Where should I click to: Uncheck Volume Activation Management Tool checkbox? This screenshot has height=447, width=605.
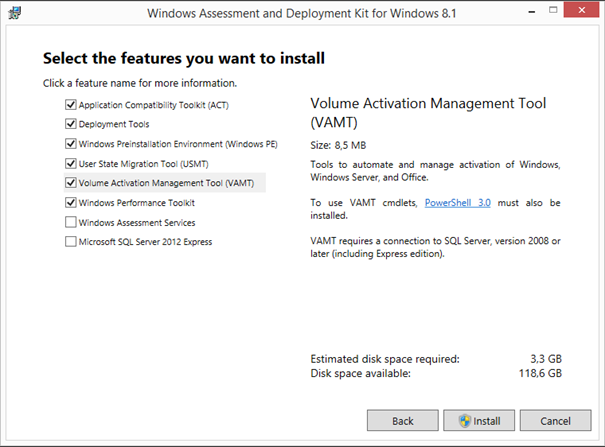(71, 182)
